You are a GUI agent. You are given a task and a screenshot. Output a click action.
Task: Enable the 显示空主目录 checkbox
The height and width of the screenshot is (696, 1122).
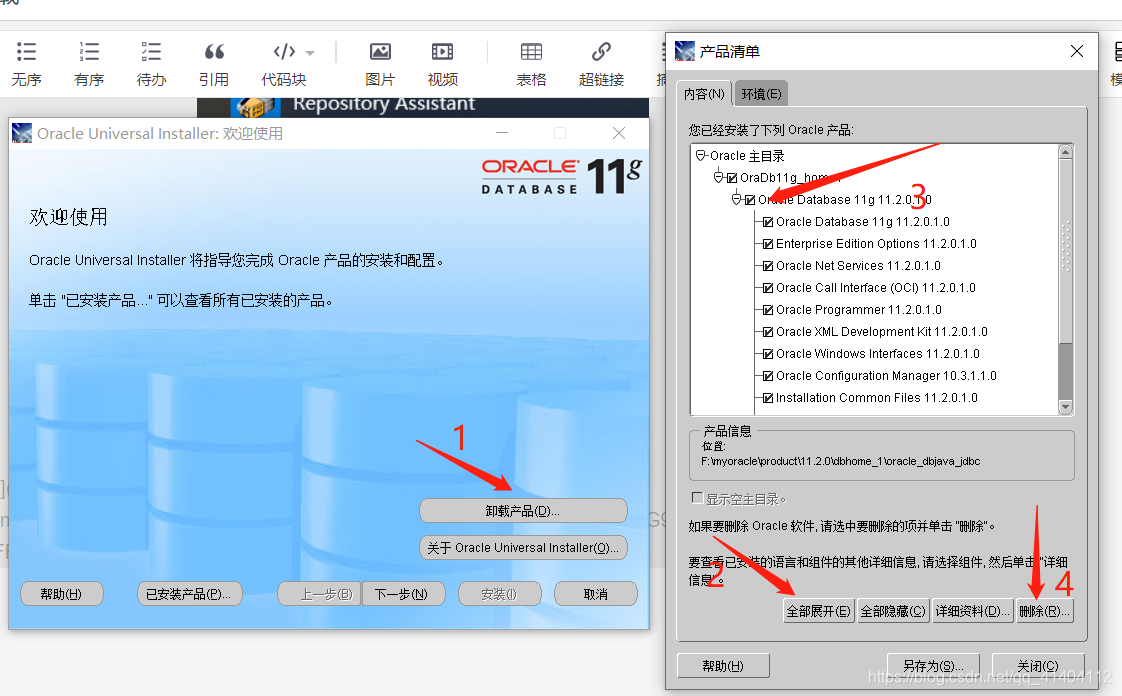pos(698,497)
